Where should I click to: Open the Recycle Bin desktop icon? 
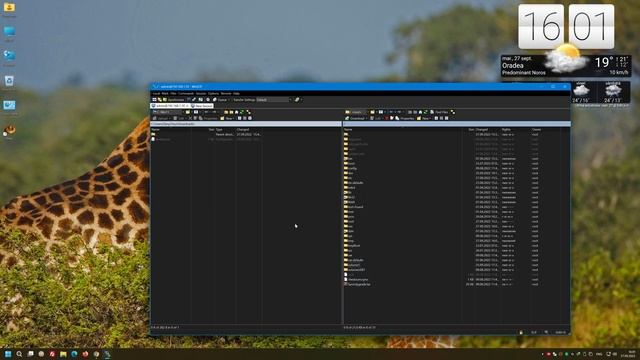(x=9, y=81)
